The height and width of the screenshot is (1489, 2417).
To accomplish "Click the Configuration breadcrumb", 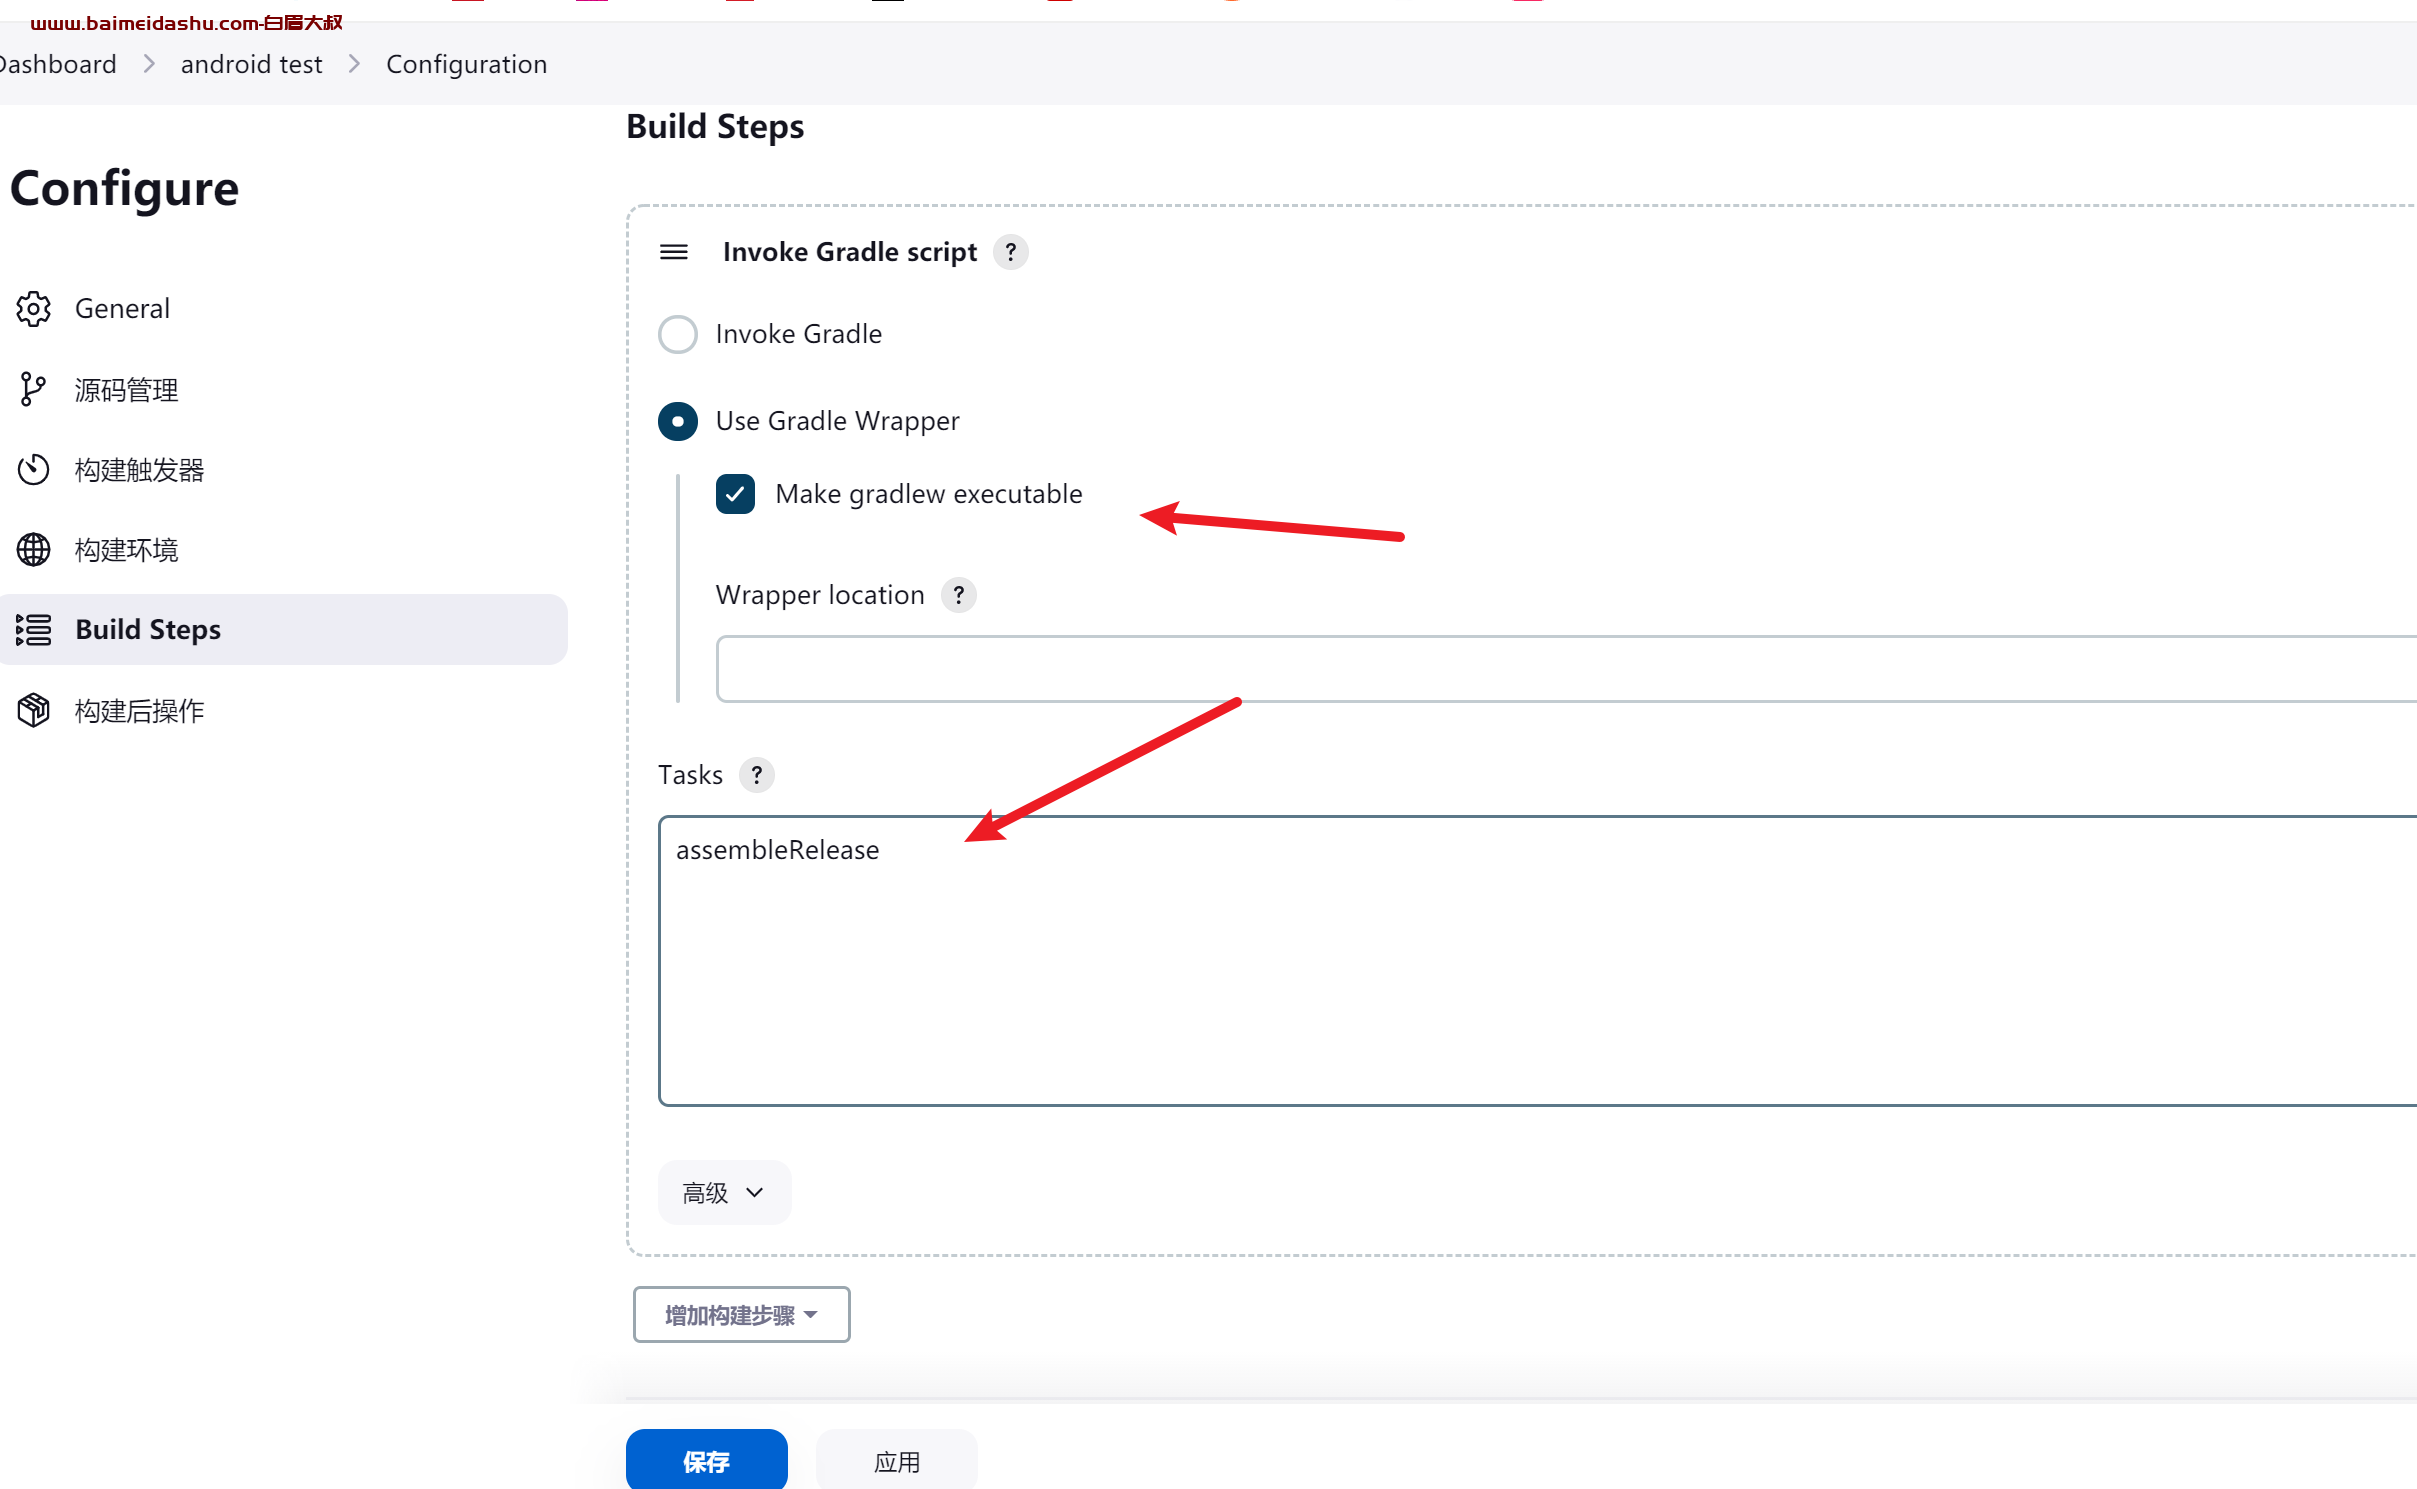I will tap(467, 64).
